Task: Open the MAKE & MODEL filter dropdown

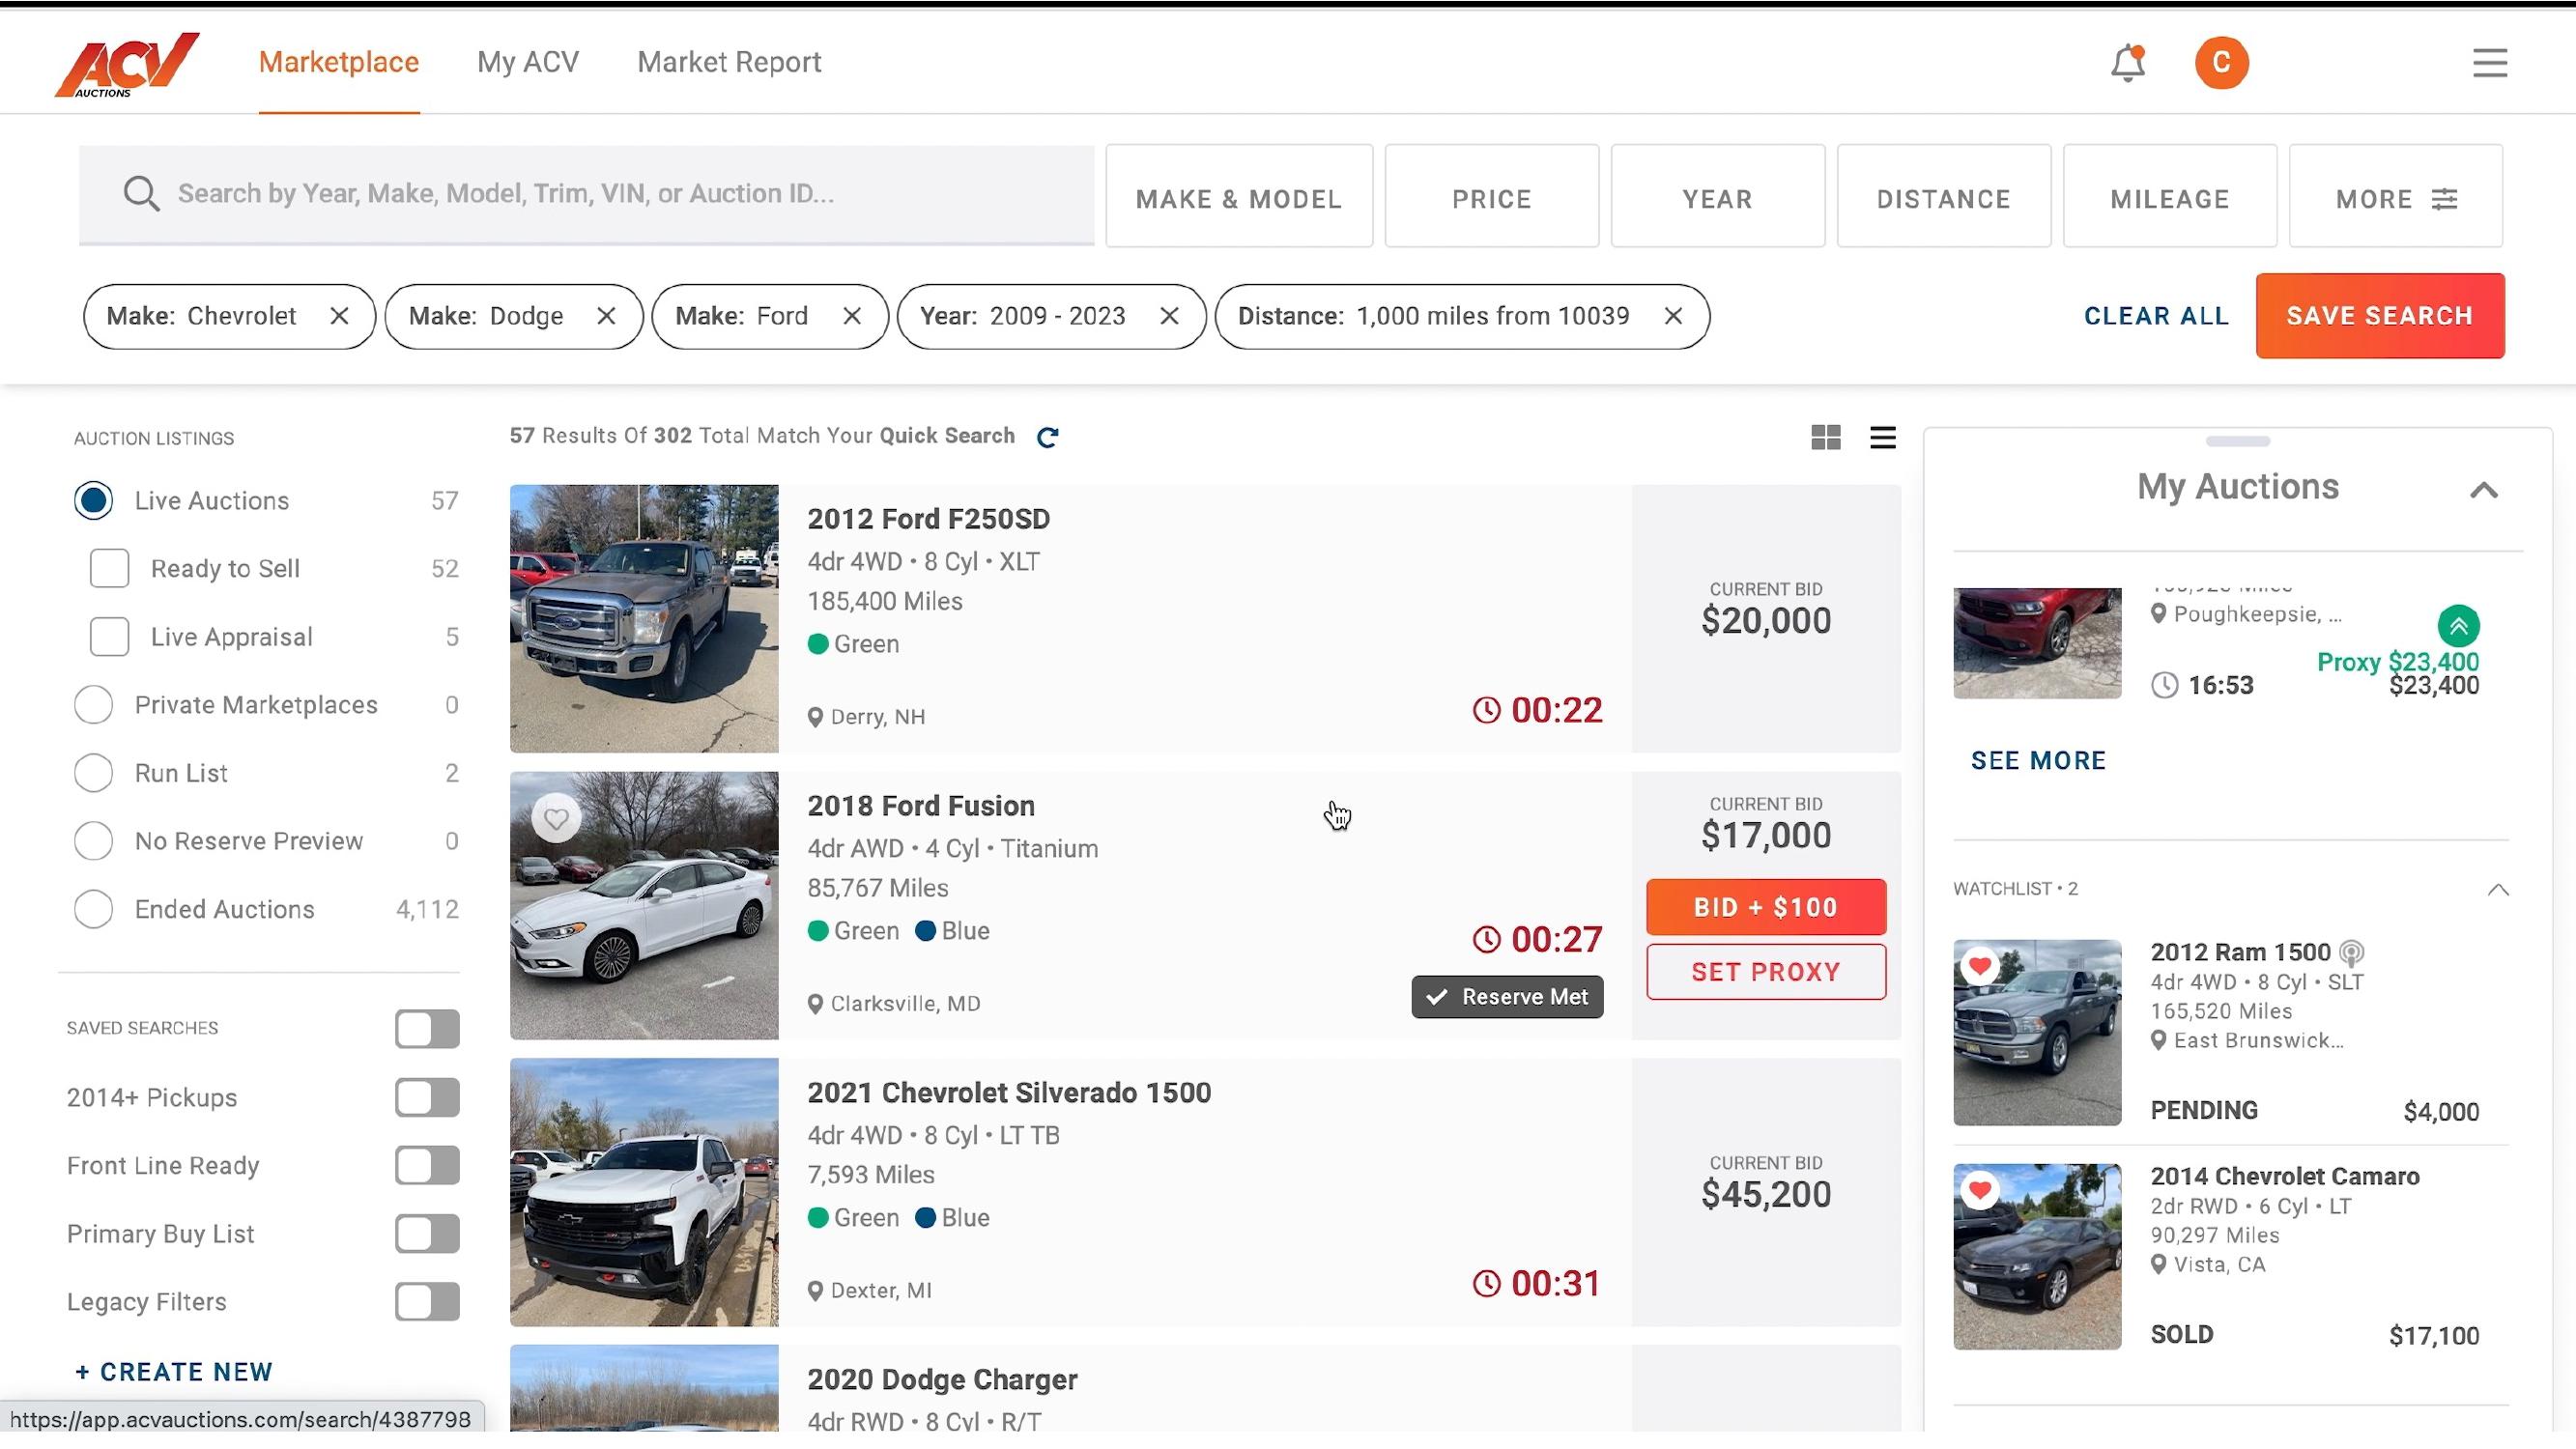Action: (x=1239, y=196)
